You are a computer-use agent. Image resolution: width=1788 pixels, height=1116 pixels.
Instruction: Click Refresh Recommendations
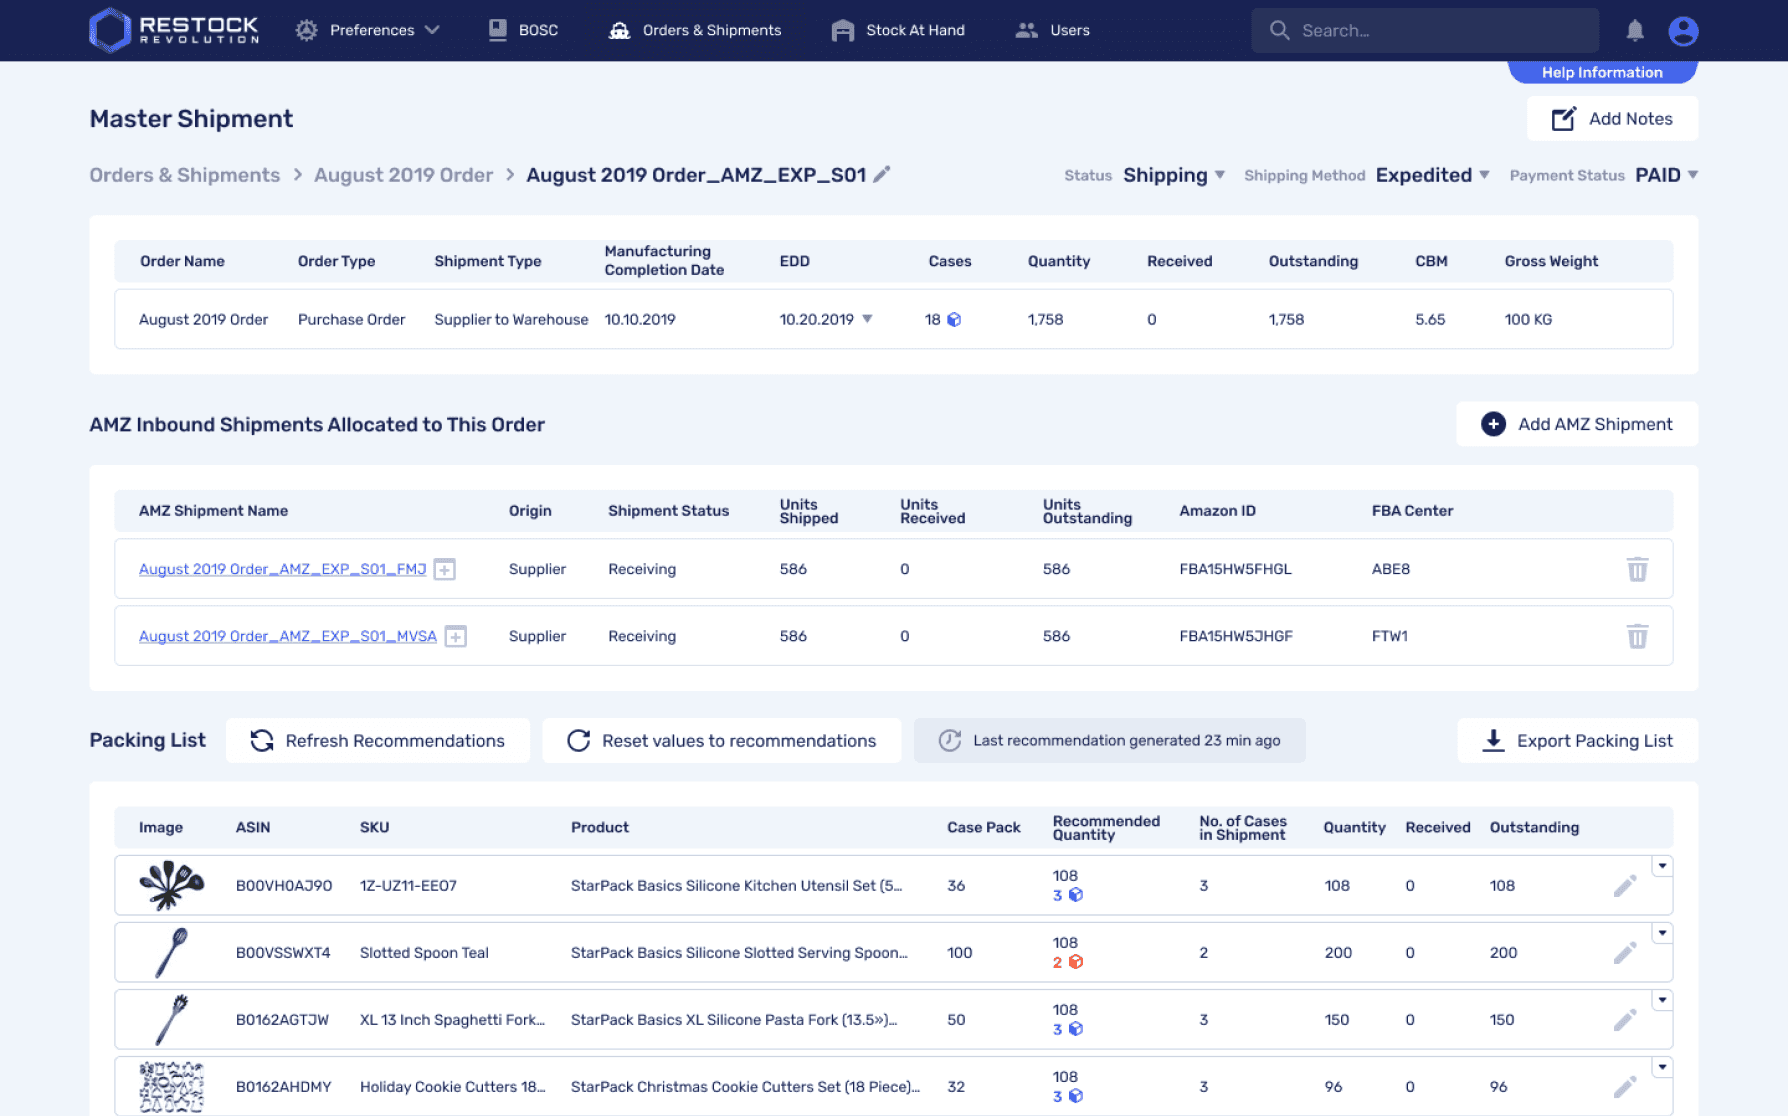[378, 741]
